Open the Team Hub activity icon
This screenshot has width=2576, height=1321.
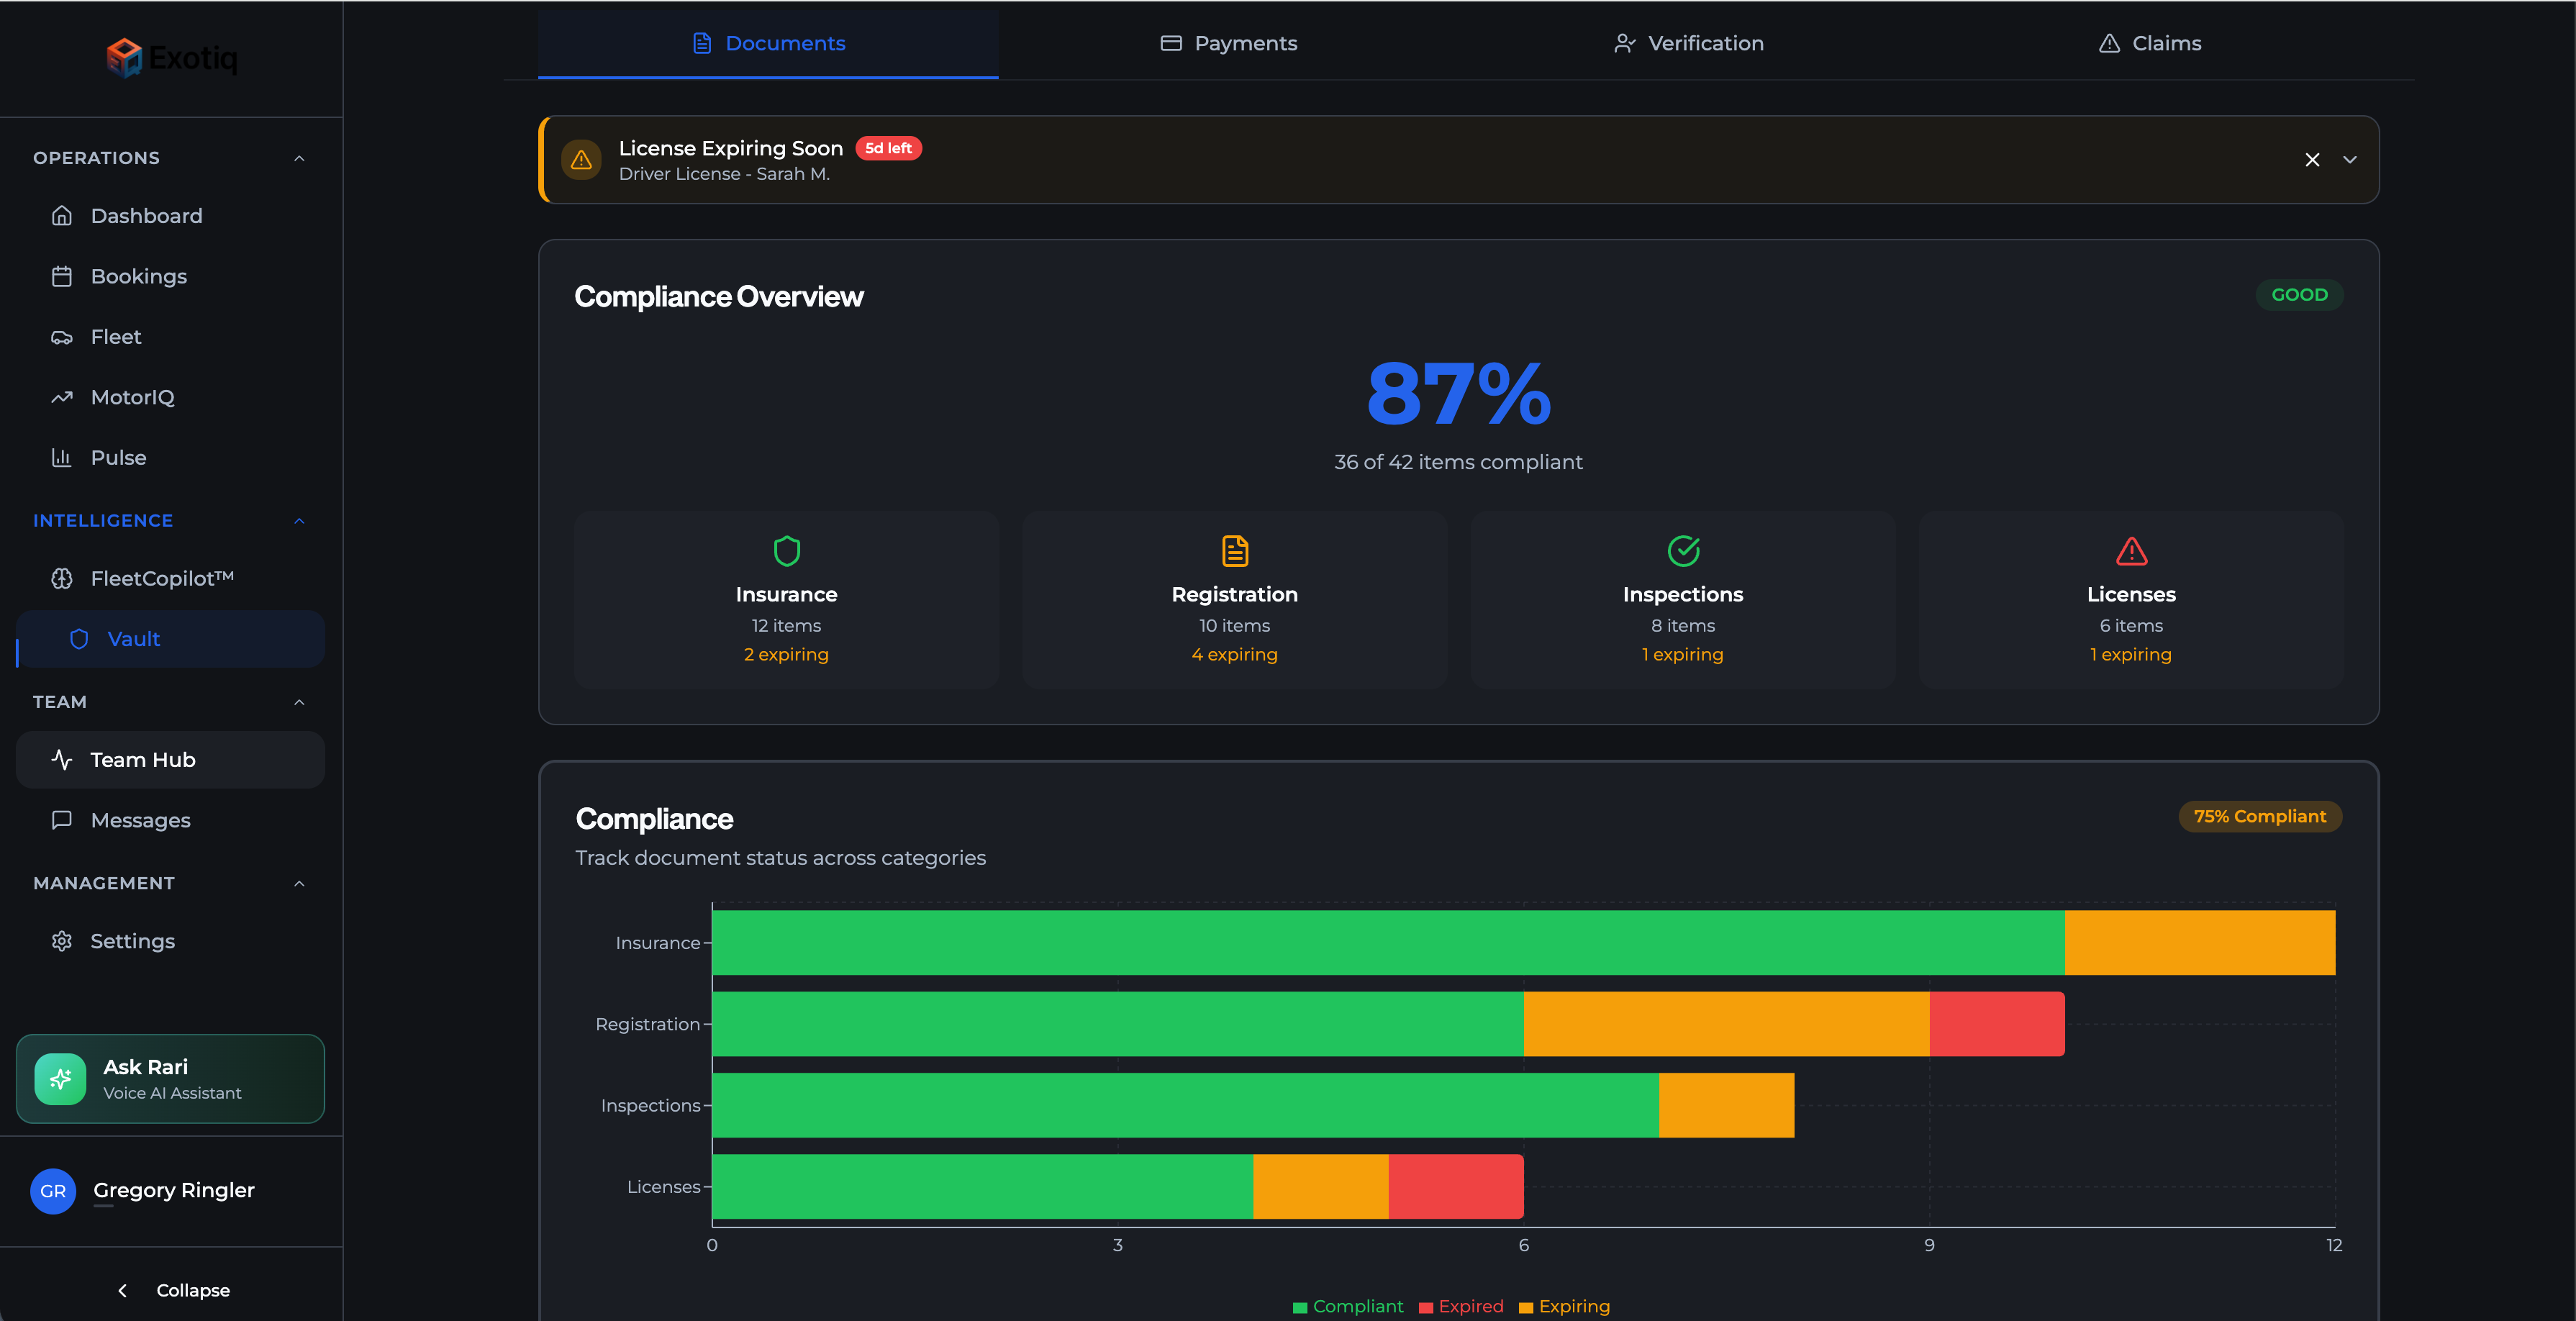(62, 760)
